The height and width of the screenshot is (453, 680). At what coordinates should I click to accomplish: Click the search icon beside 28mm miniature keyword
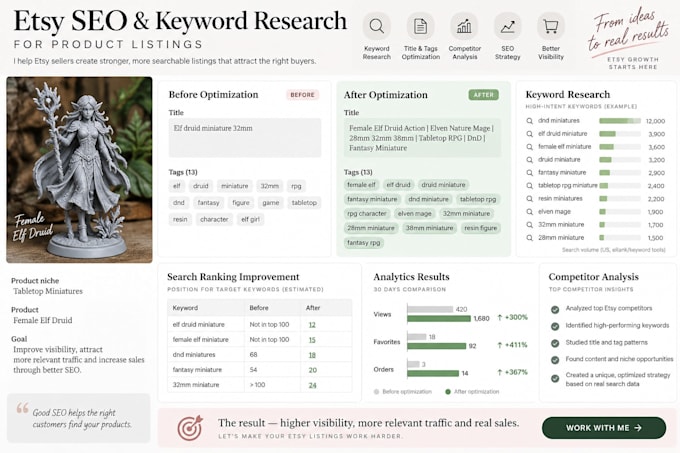pyautogui.click(x=530, y=238)
